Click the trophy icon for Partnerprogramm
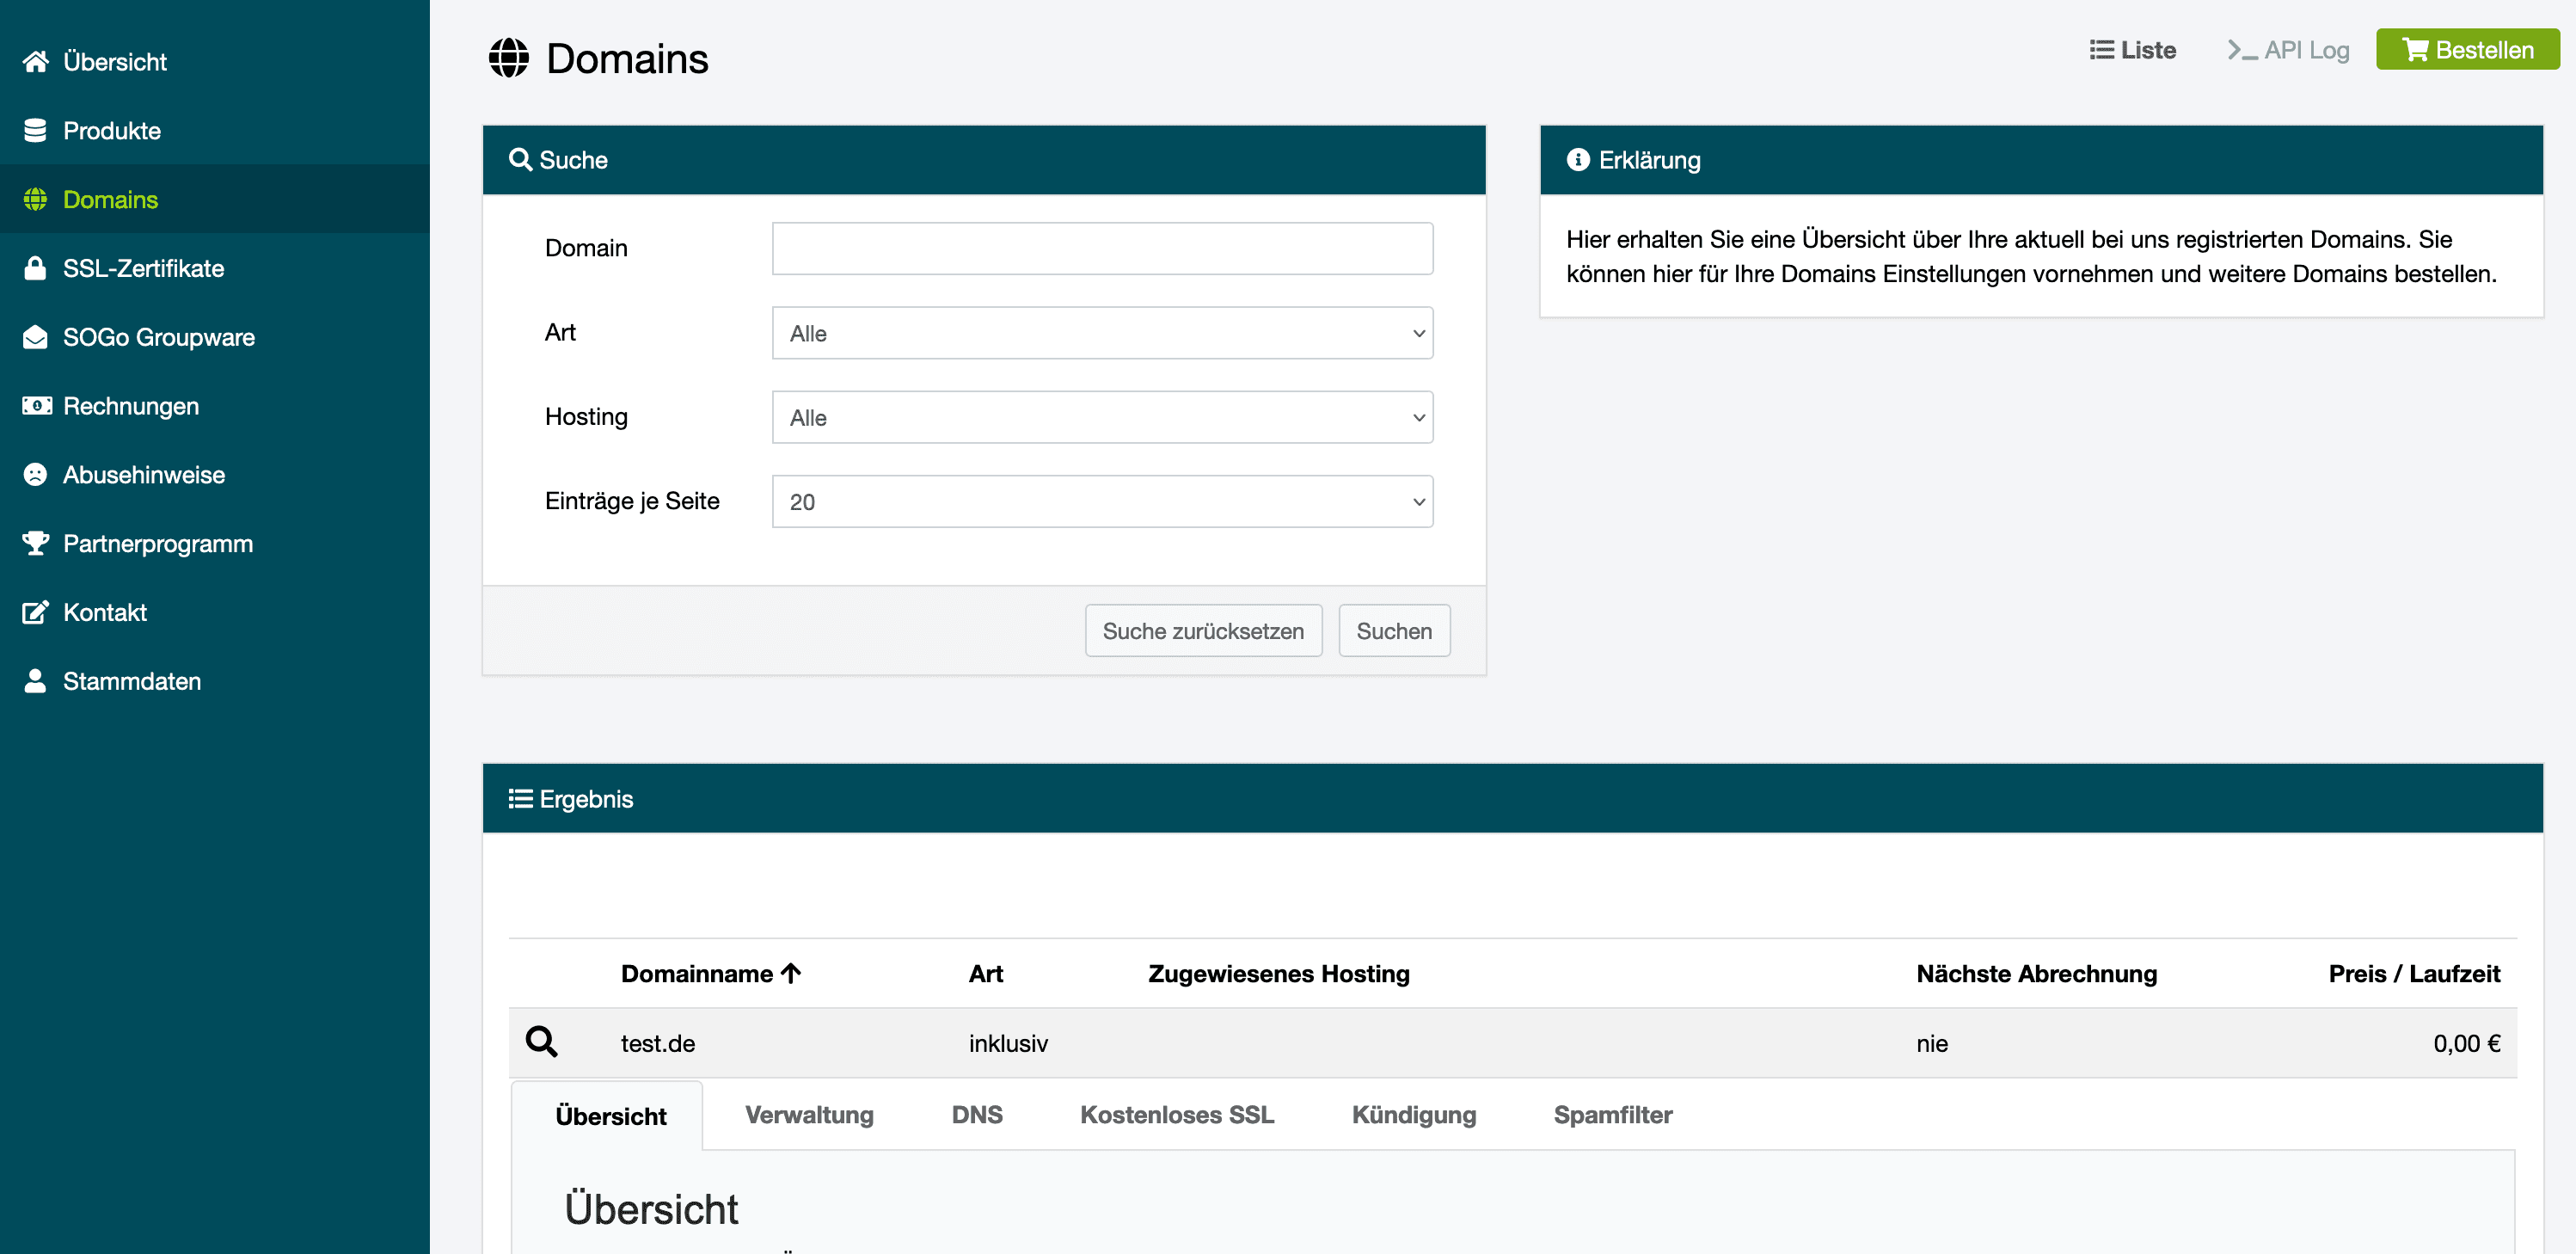The image size is (2576, 1254). [36, 543]
